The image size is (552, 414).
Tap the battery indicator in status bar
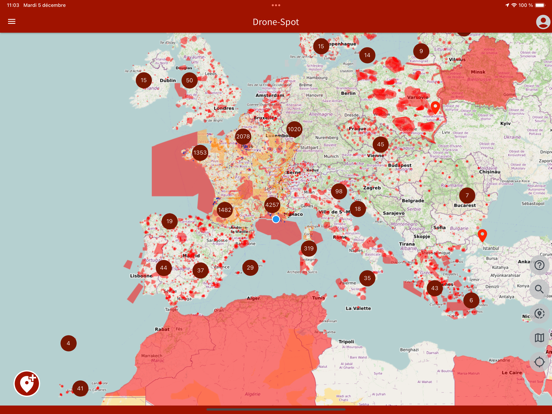[x=540, y=5]
